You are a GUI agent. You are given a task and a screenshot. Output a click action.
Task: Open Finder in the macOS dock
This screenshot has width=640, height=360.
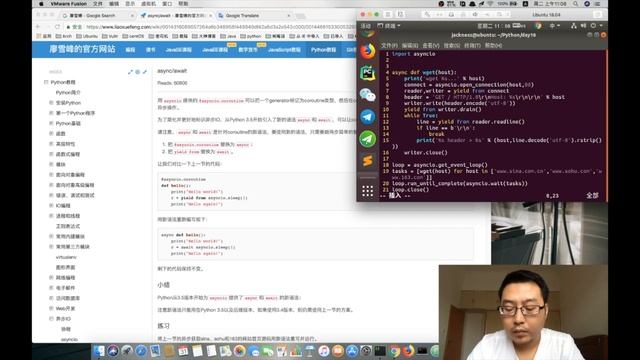[x=99, y=351]
